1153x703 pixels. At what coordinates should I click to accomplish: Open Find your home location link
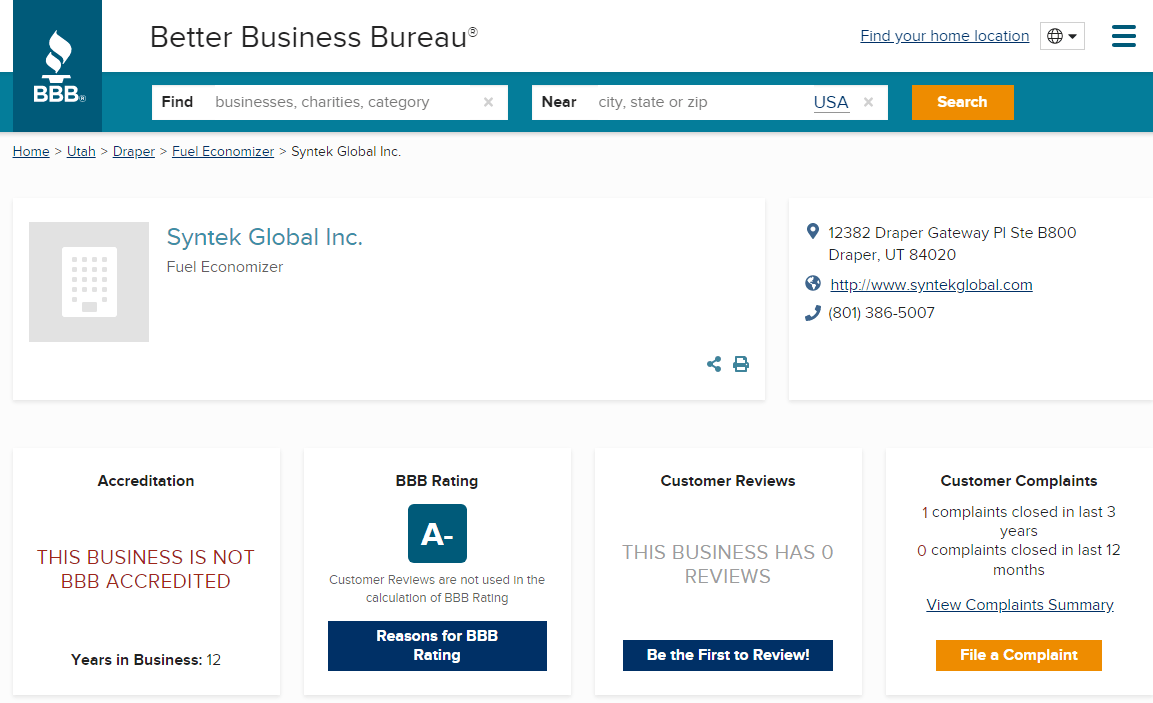click(x=944, y=36)
